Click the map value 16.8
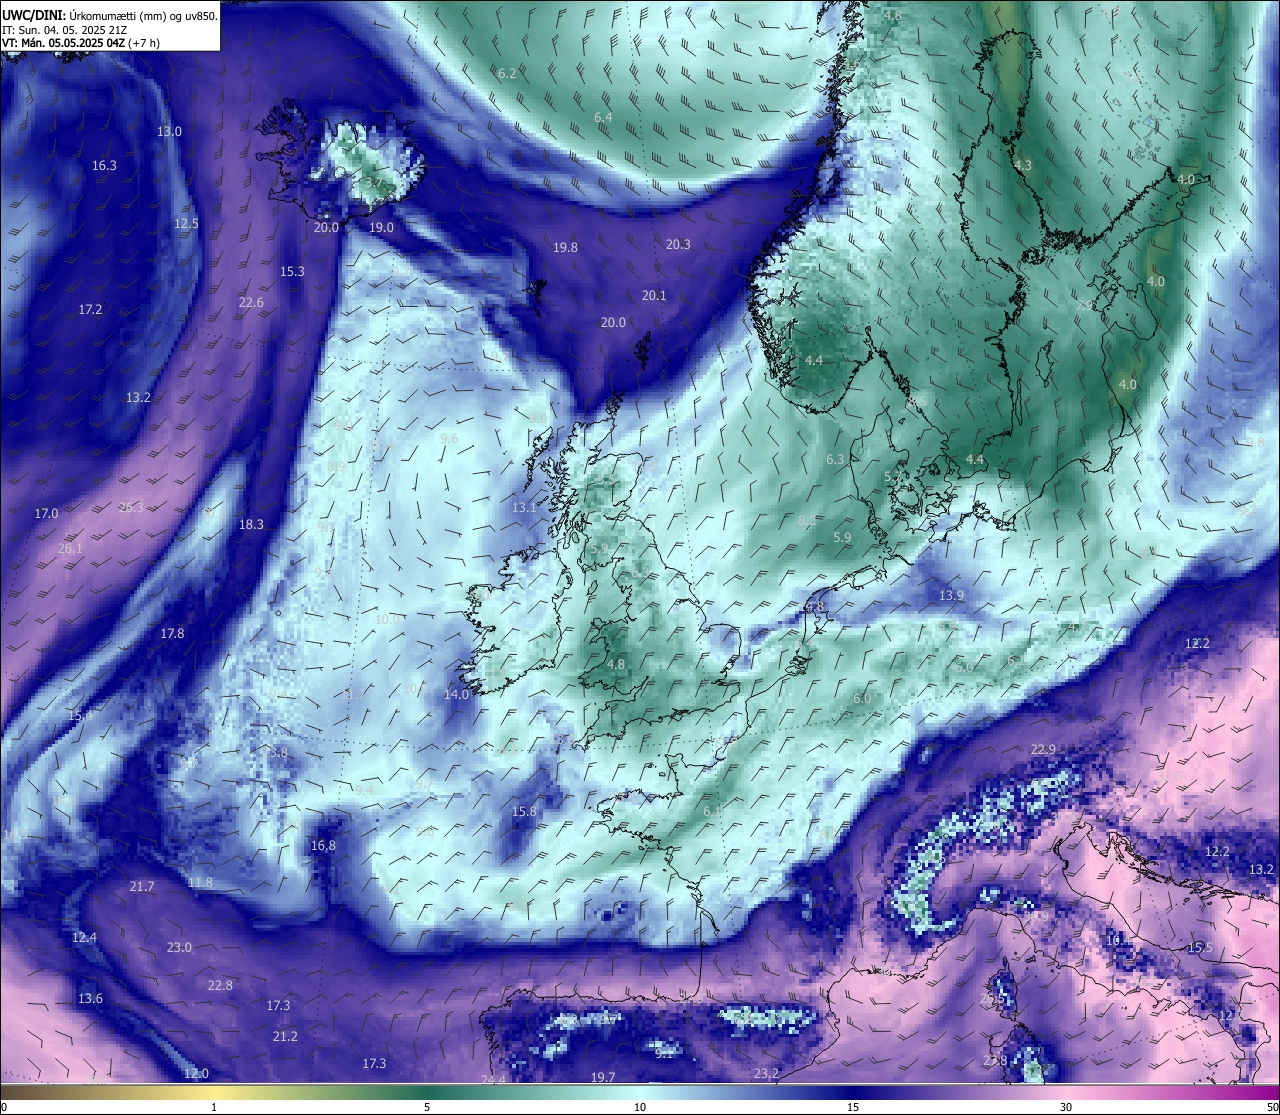This screenshot has width=1280, height=1115. (323, 846)
